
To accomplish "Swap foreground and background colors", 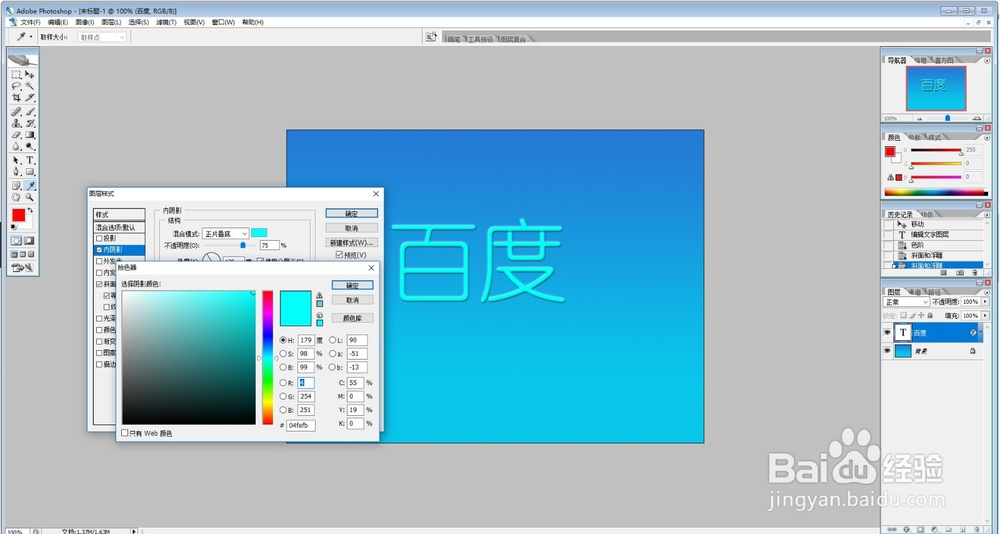I will point(30,211).
